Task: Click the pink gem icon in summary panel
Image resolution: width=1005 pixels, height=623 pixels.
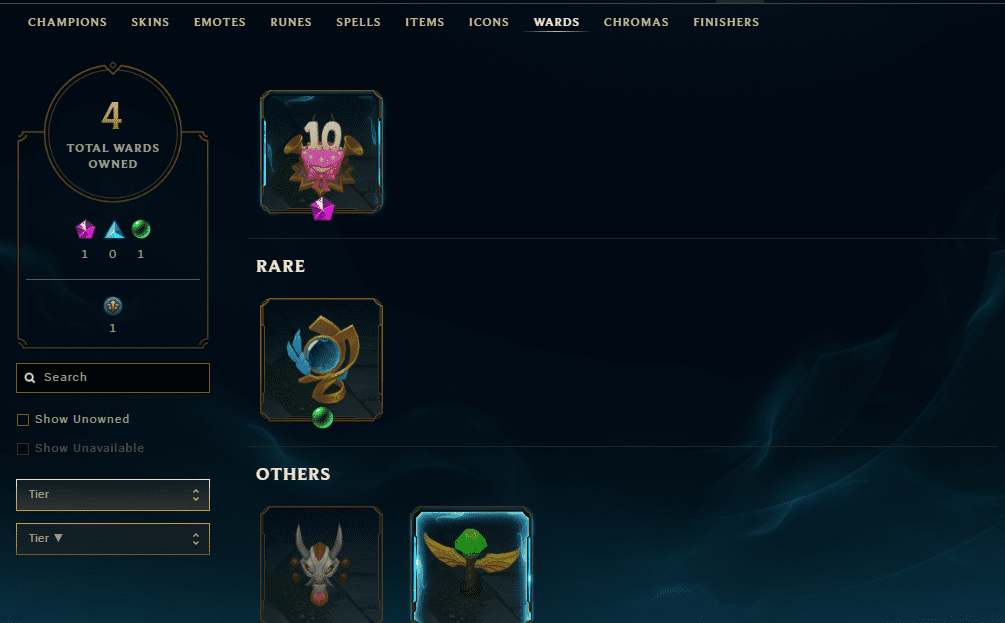Action: [85, 229]
